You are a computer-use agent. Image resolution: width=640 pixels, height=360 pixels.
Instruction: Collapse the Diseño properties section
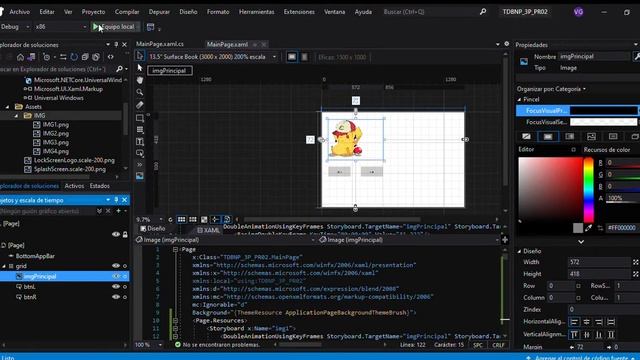520,251
